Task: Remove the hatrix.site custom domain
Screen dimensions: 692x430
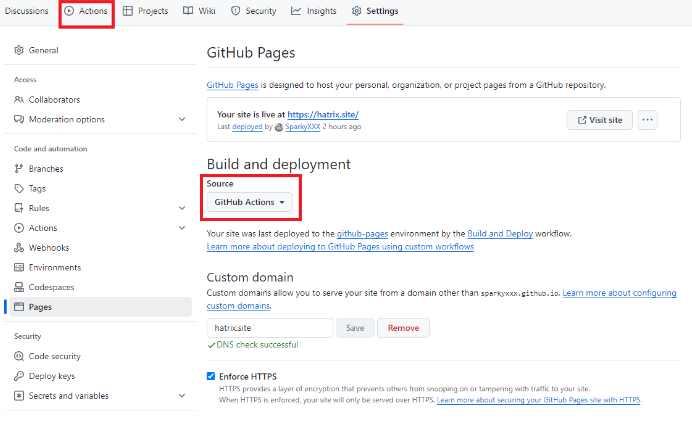Action: tap(403, 328)
